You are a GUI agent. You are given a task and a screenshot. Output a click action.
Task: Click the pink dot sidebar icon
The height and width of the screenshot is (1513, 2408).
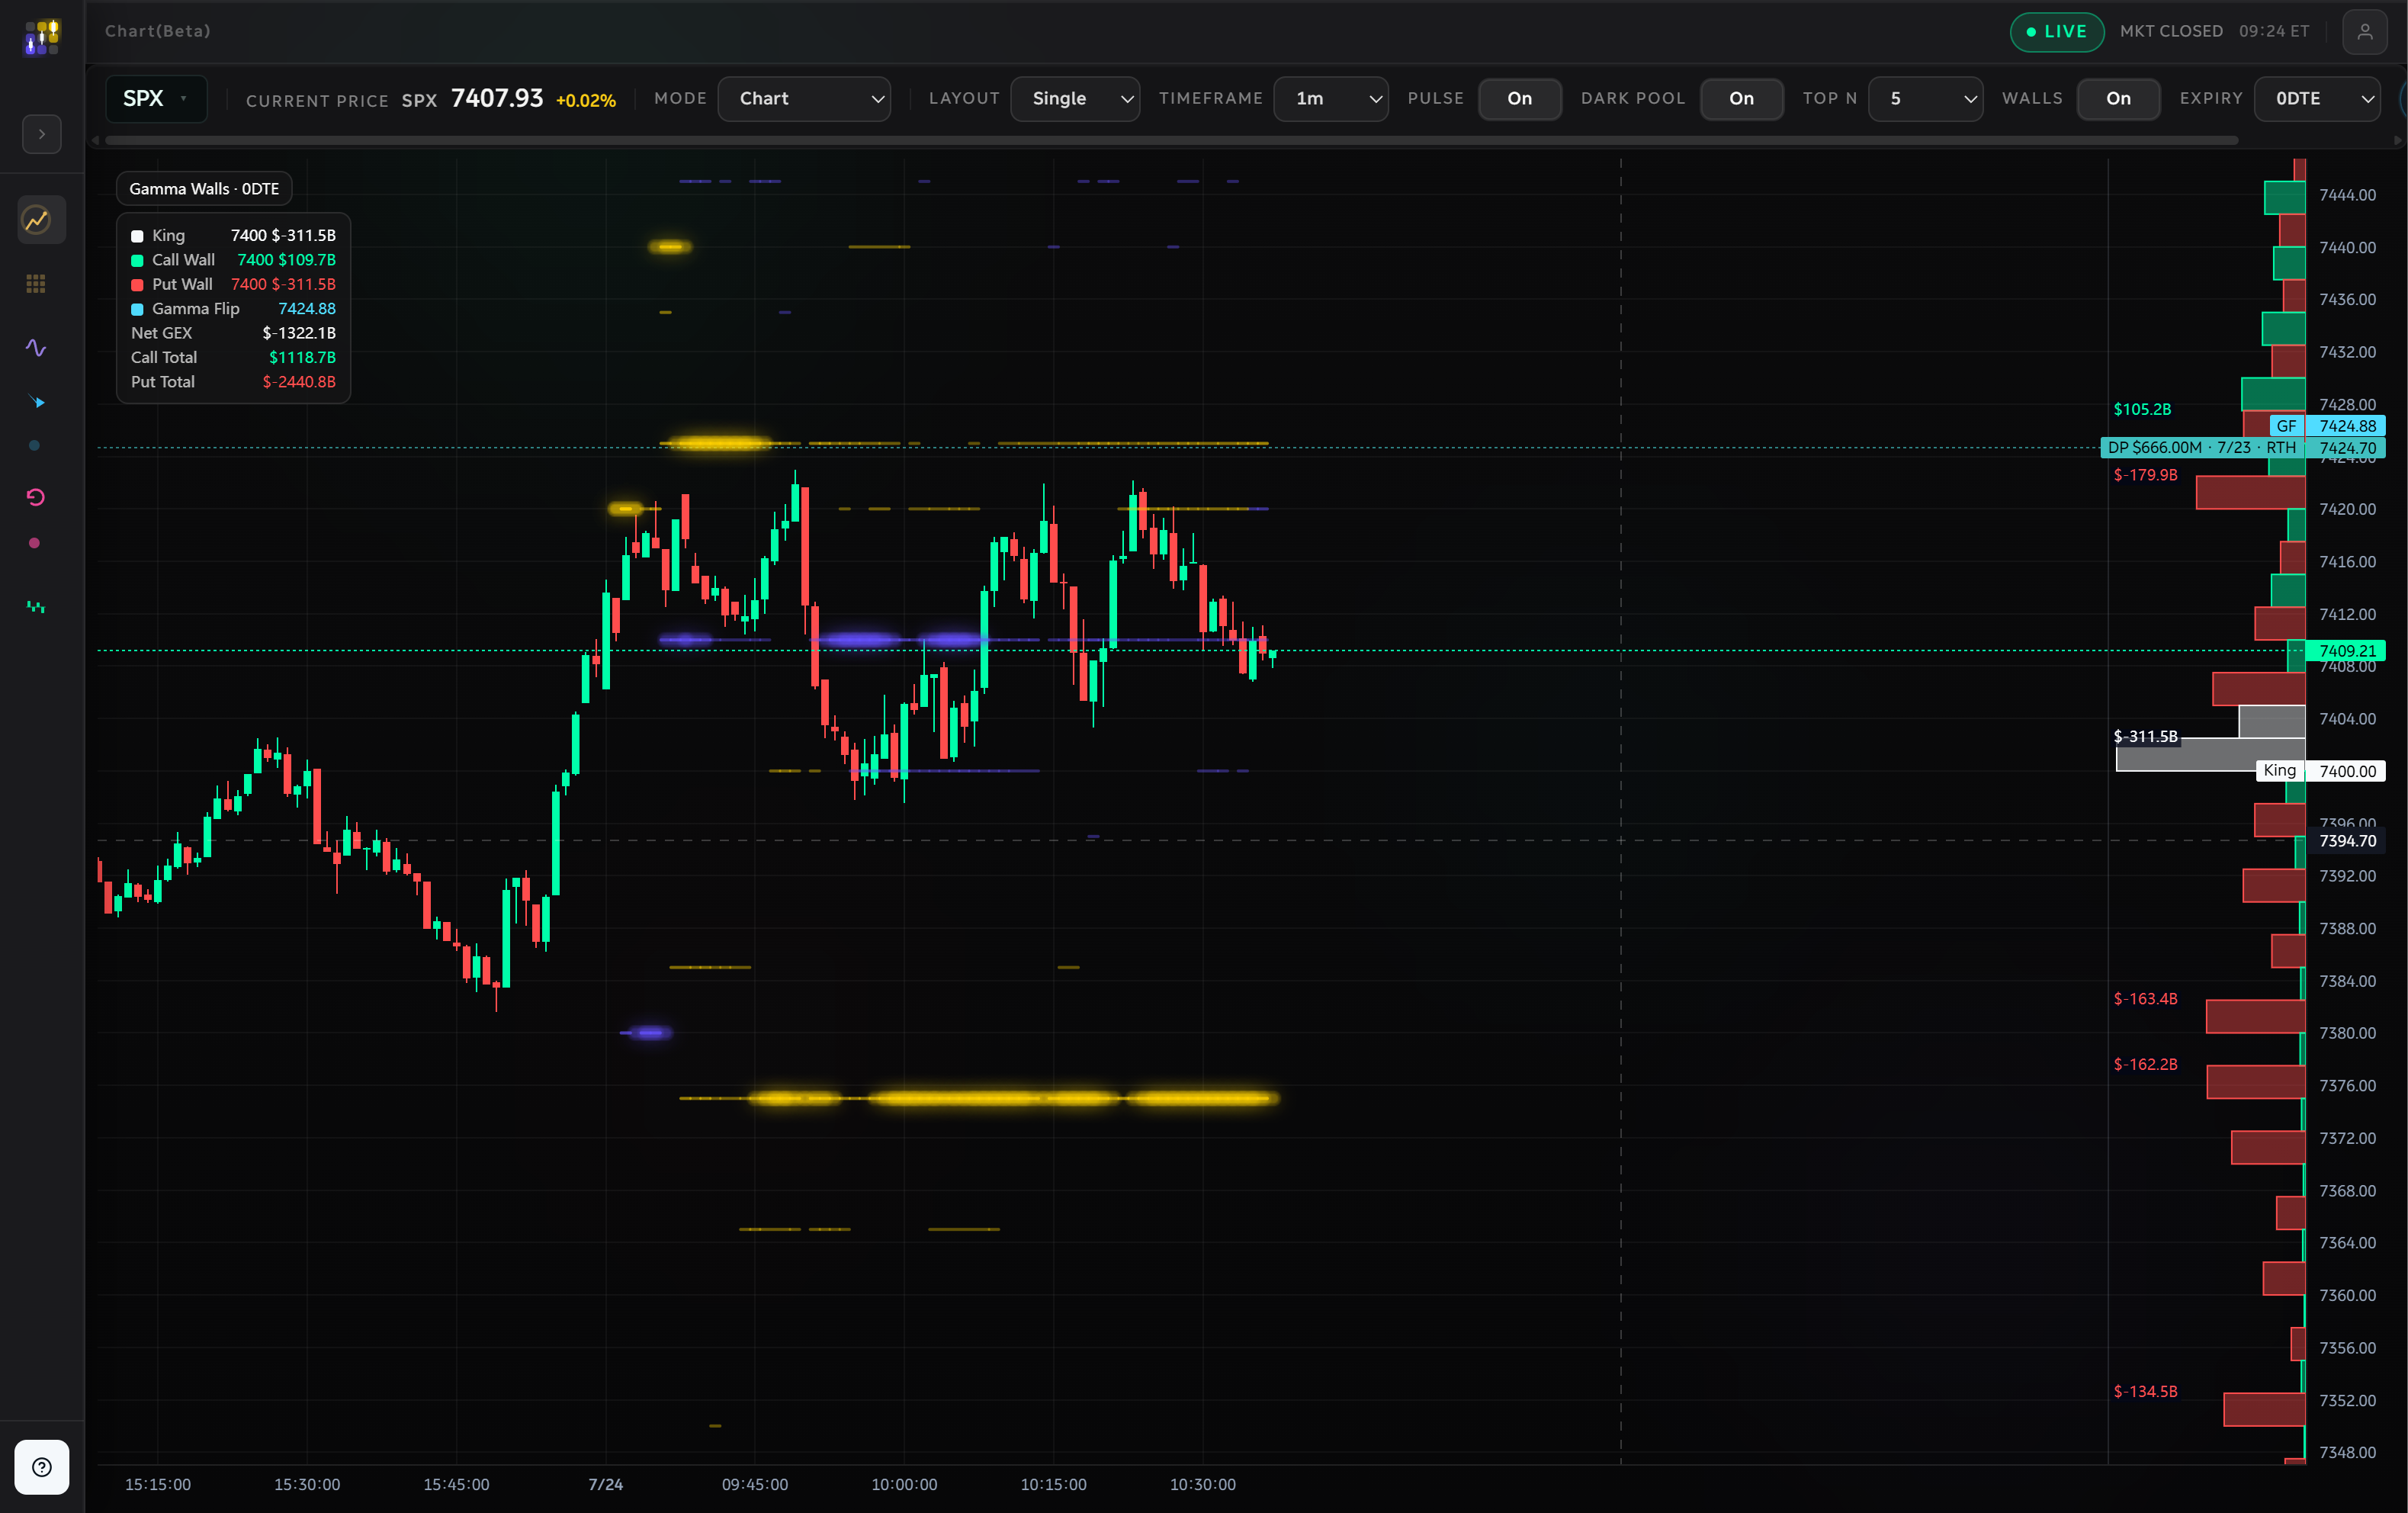35,543
